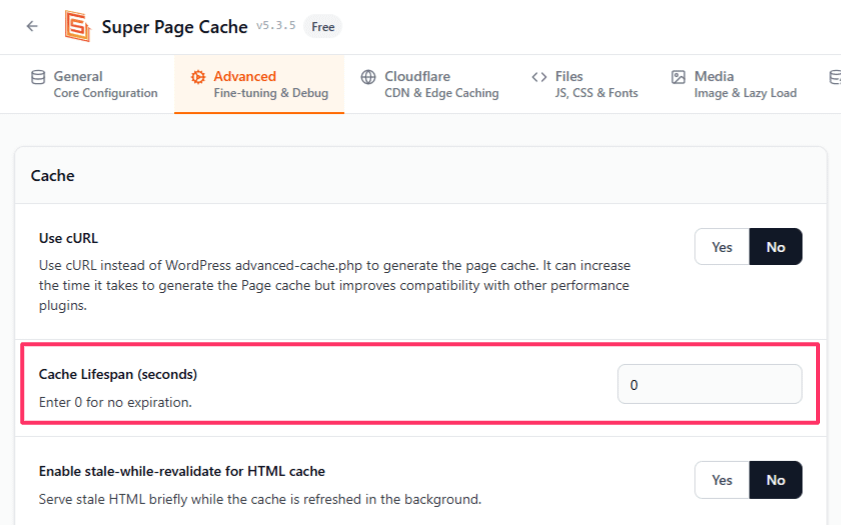Click 'Enter 0 for no expiration' text

pos(115,402)
